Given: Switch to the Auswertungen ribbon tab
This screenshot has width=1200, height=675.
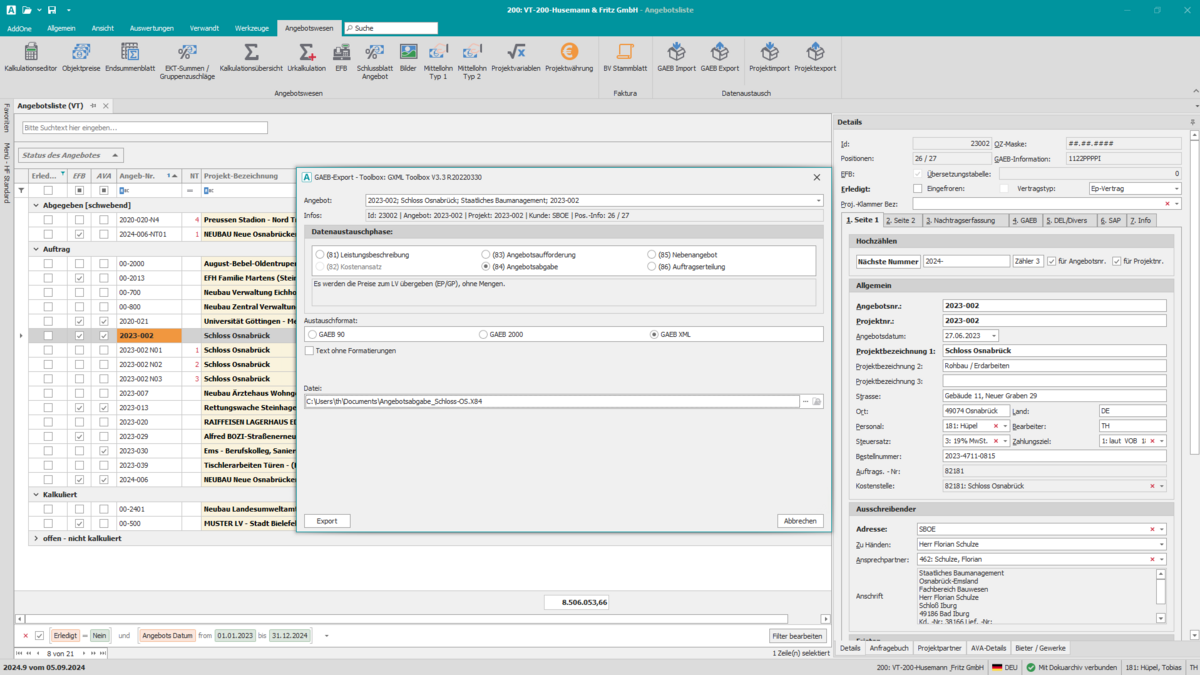Looking at the screenshot, I should click(x=151, y=28).
